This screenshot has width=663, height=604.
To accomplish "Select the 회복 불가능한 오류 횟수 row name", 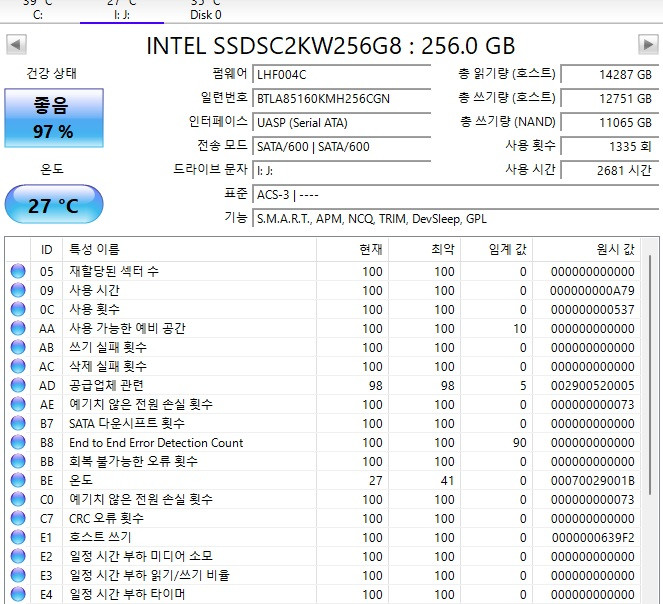I will (x=133, y=461).
